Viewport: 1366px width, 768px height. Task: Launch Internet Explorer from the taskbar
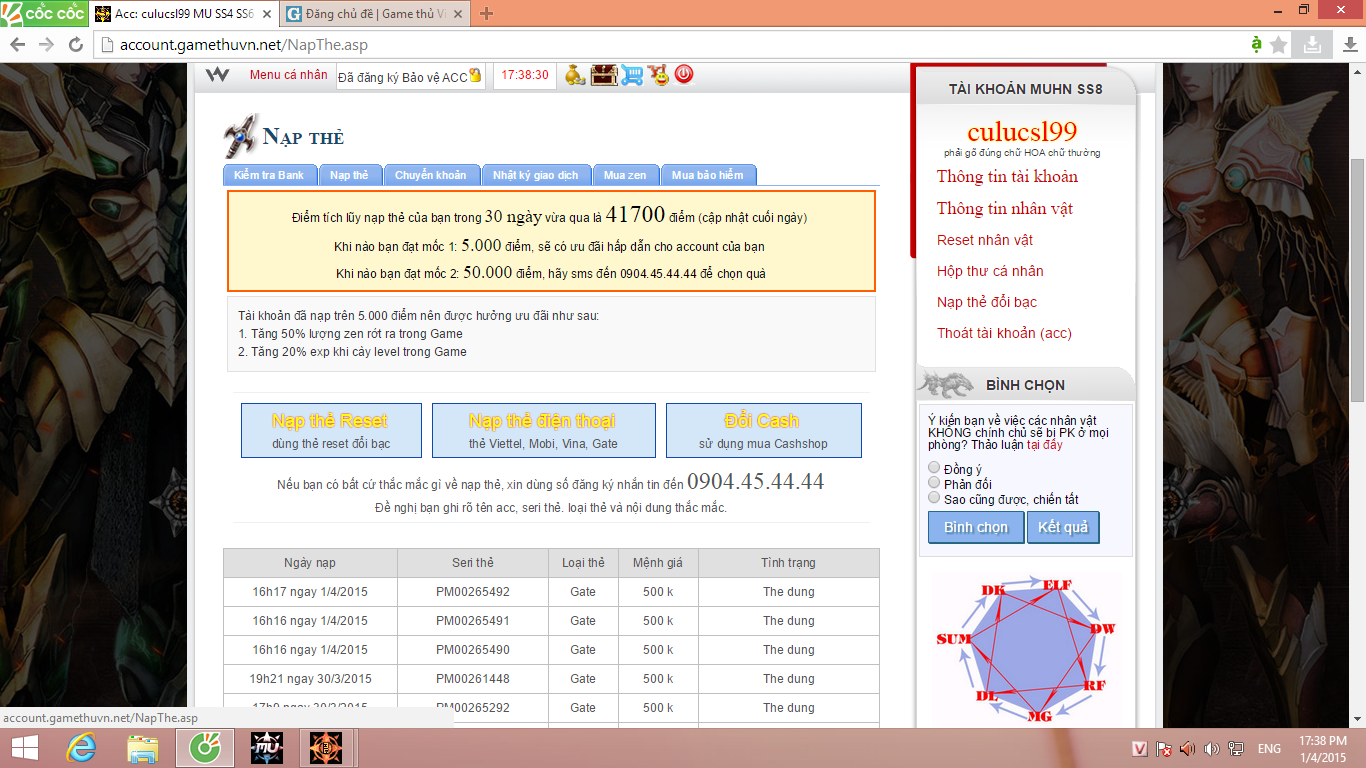(81, 748)
